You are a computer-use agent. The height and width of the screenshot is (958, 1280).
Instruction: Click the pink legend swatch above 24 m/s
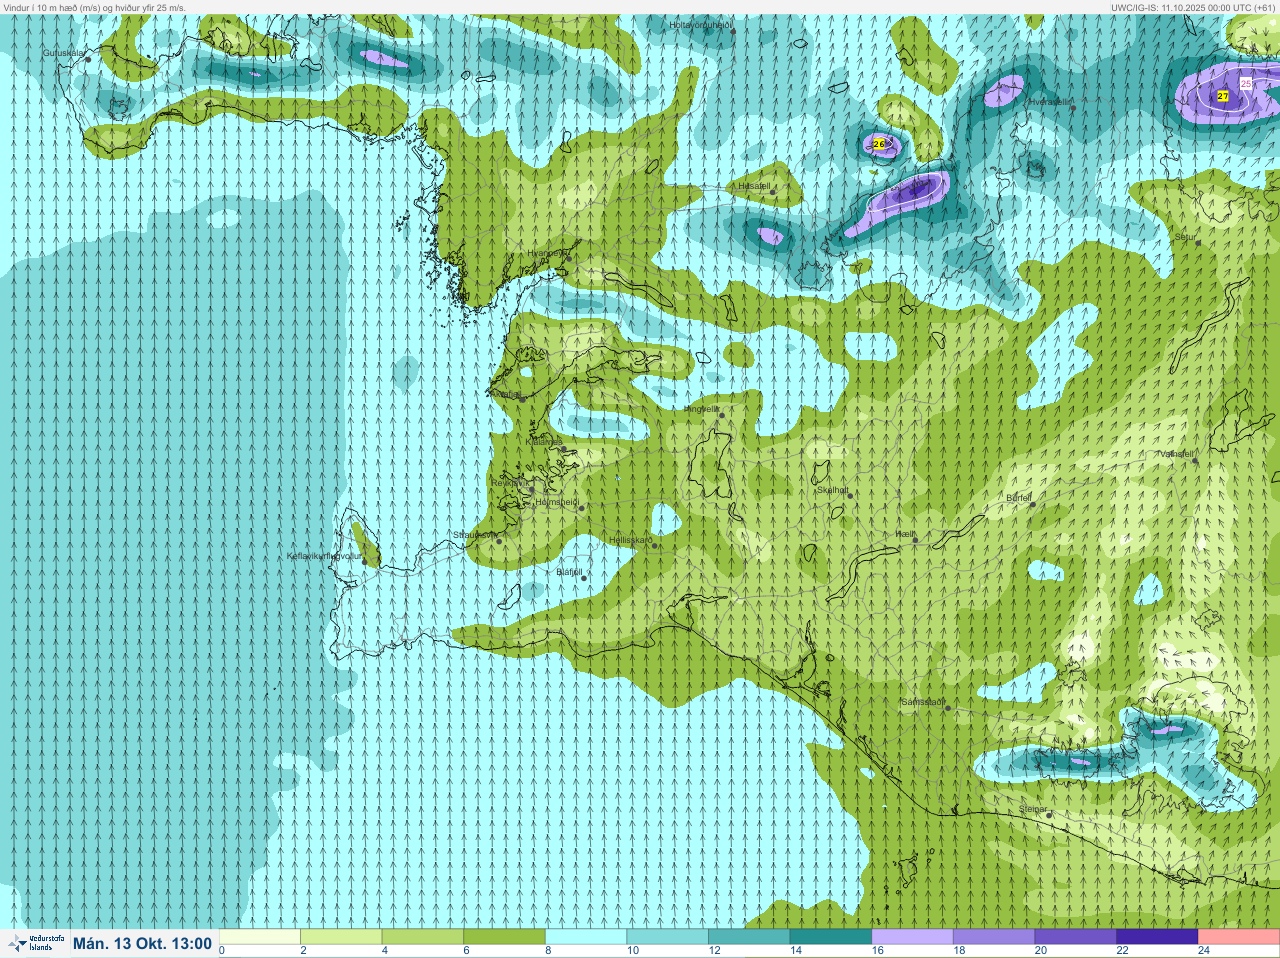(1238, 937)
